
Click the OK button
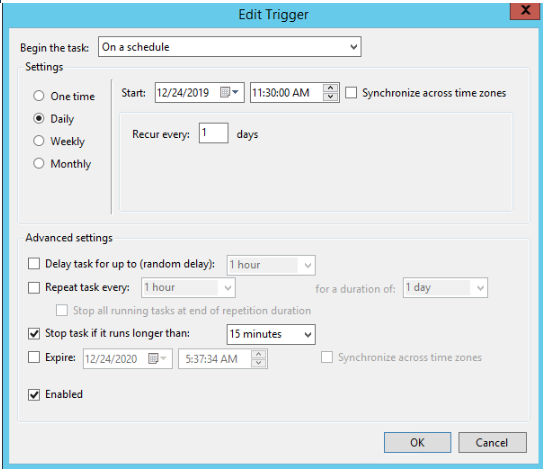(417, 442)
